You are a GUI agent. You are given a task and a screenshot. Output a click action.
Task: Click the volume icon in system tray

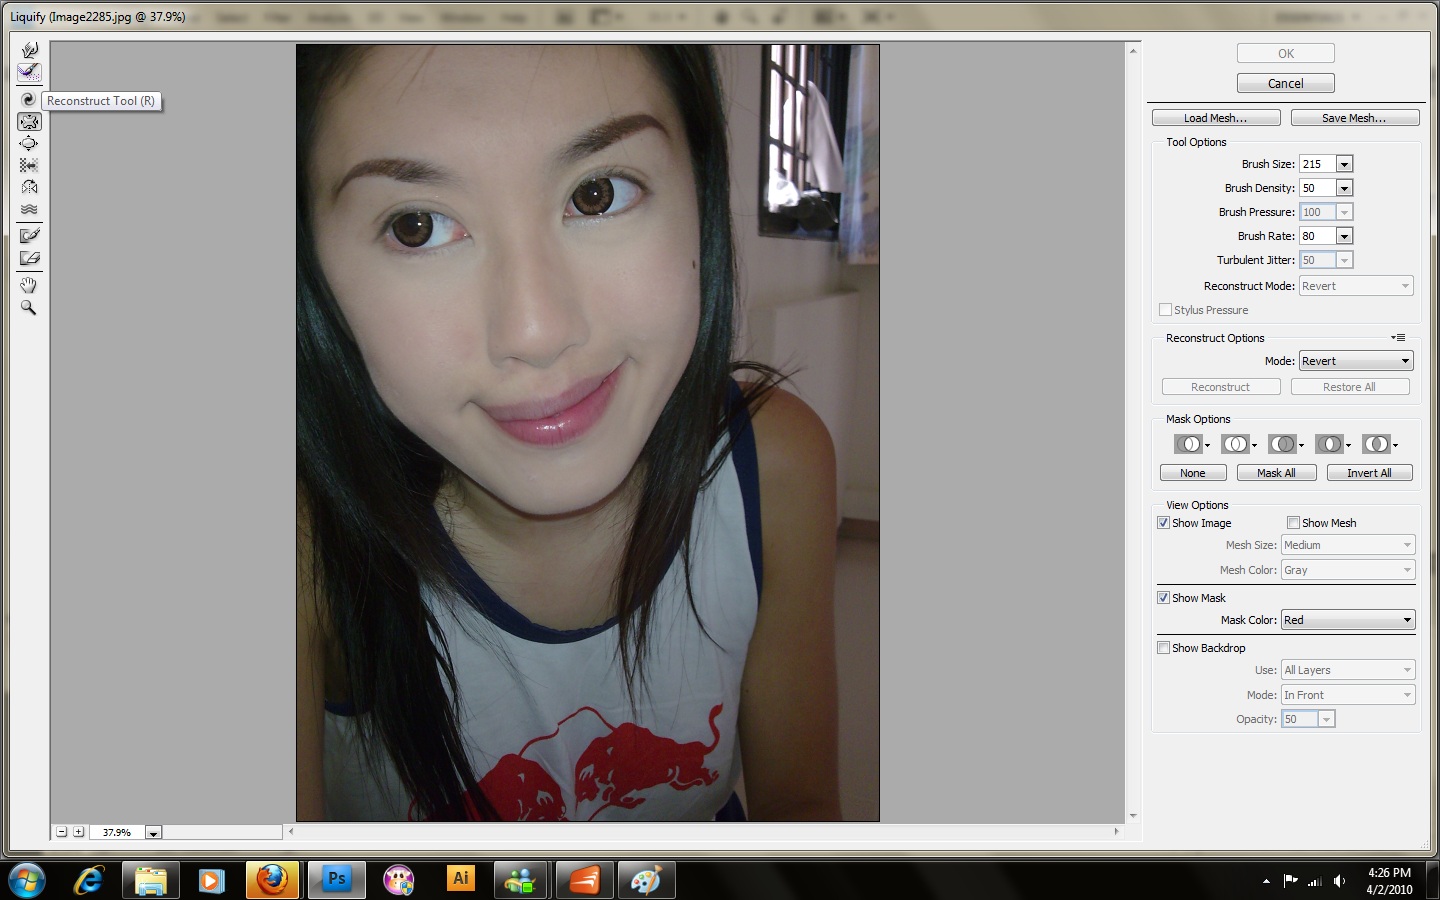(x=1340, y=881)
